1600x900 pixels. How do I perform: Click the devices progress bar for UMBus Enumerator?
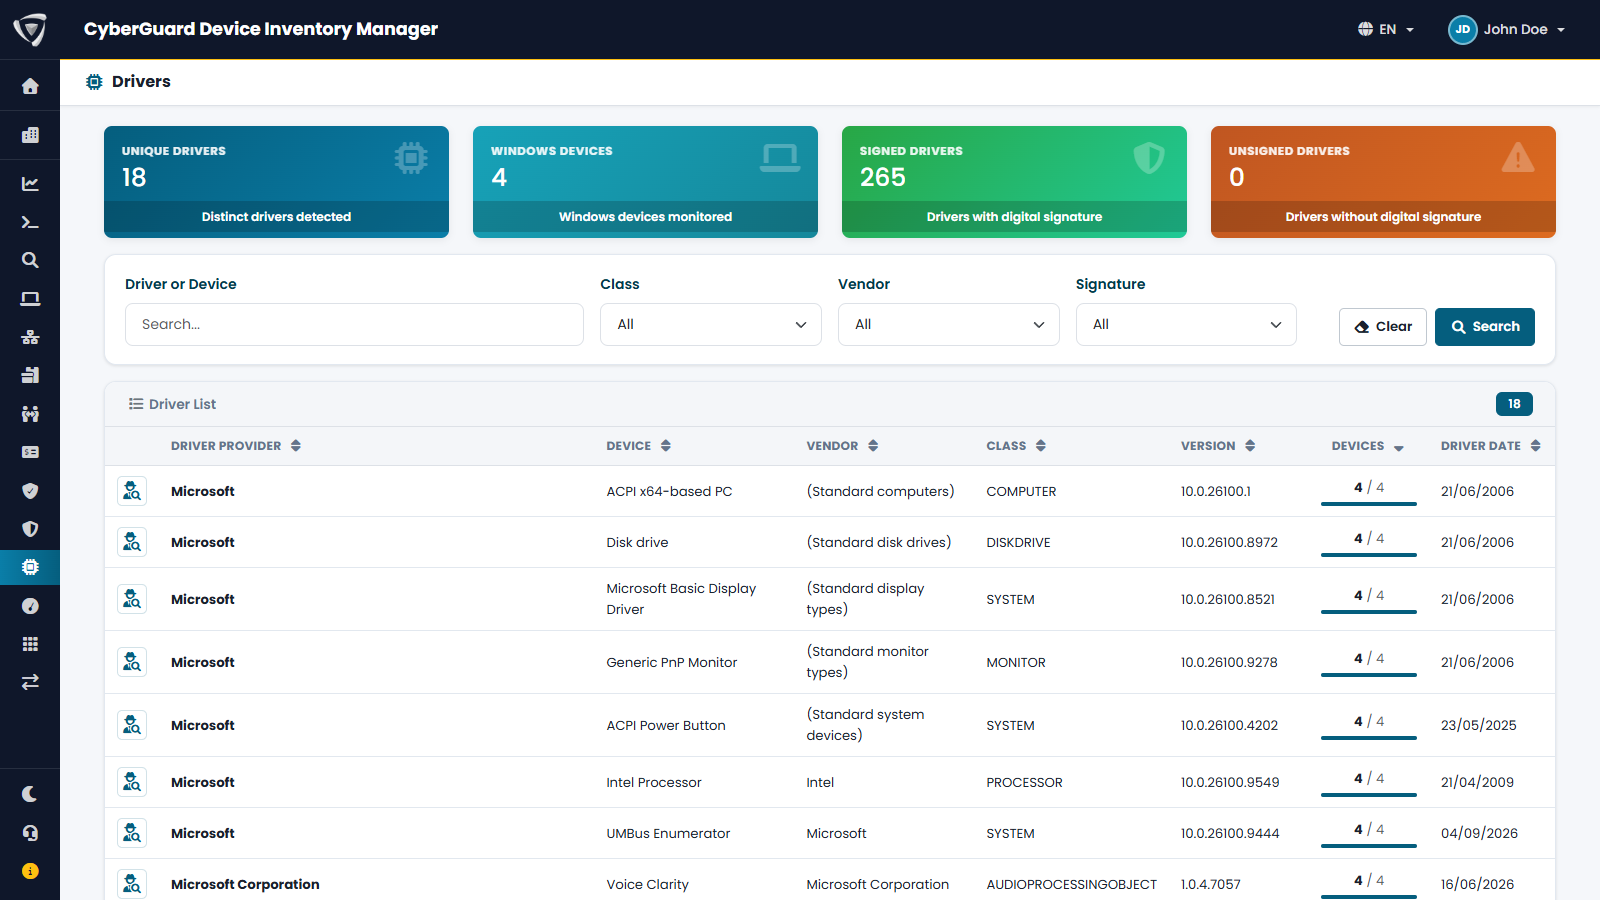(x=1369, y=846)
